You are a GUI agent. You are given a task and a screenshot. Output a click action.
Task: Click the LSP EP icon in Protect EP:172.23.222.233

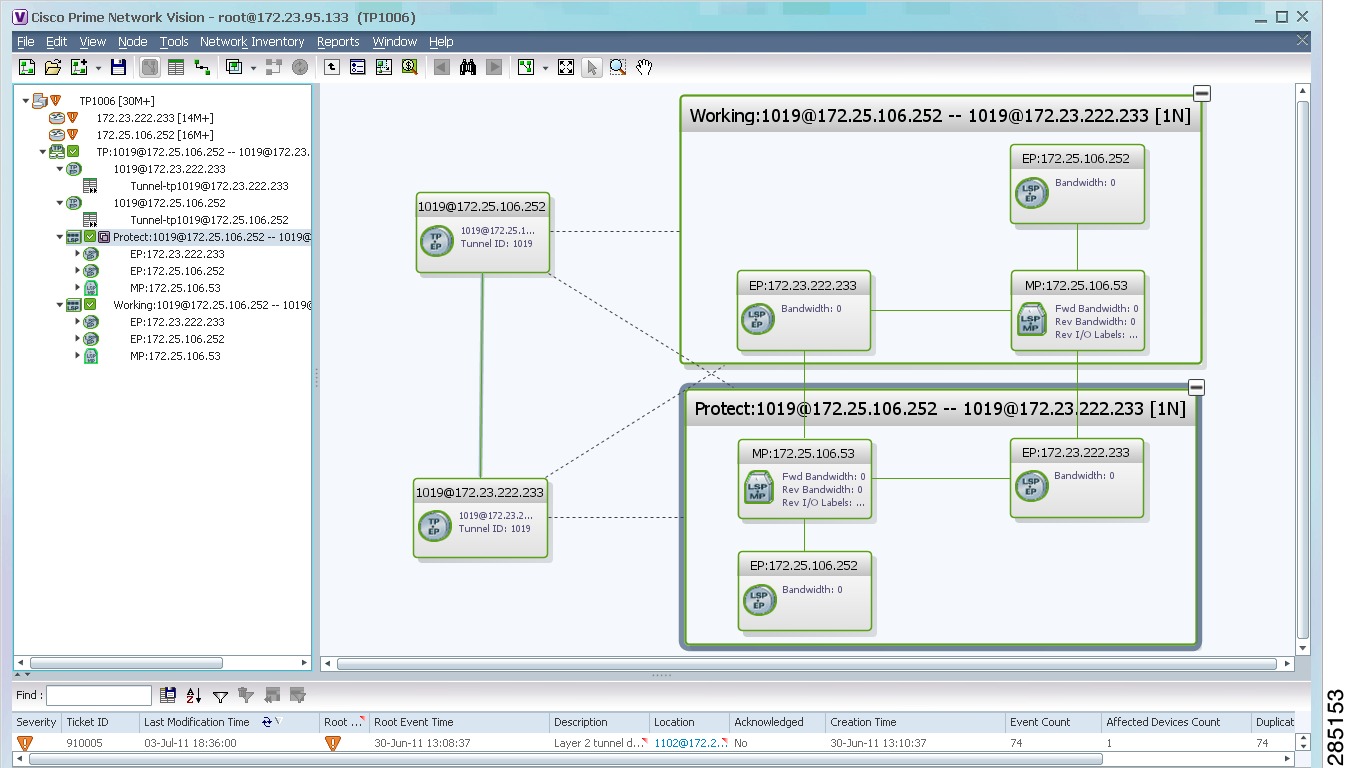(x=1031, y=486)
